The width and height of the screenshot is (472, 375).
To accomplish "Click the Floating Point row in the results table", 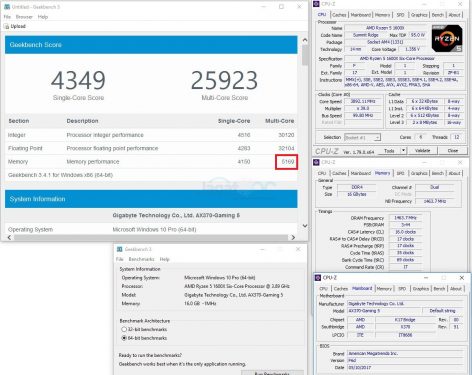I will (x=151, y=148).
